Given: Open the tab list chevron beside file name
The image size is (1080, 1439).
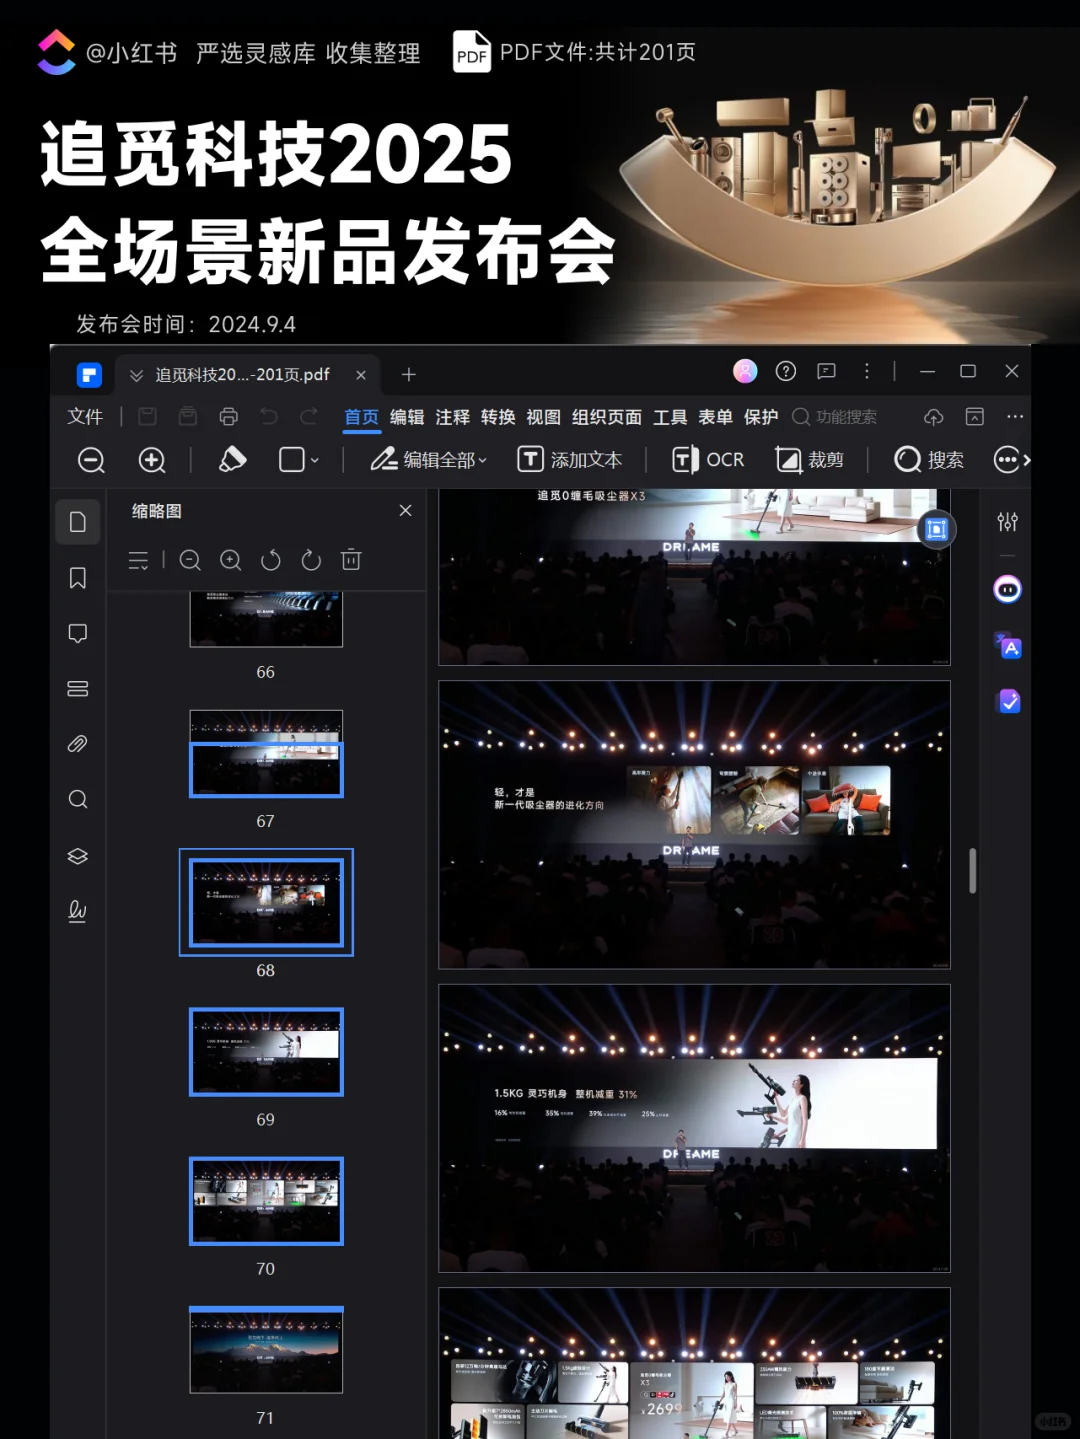Looking at the screenshot, I should click(136, 375).
